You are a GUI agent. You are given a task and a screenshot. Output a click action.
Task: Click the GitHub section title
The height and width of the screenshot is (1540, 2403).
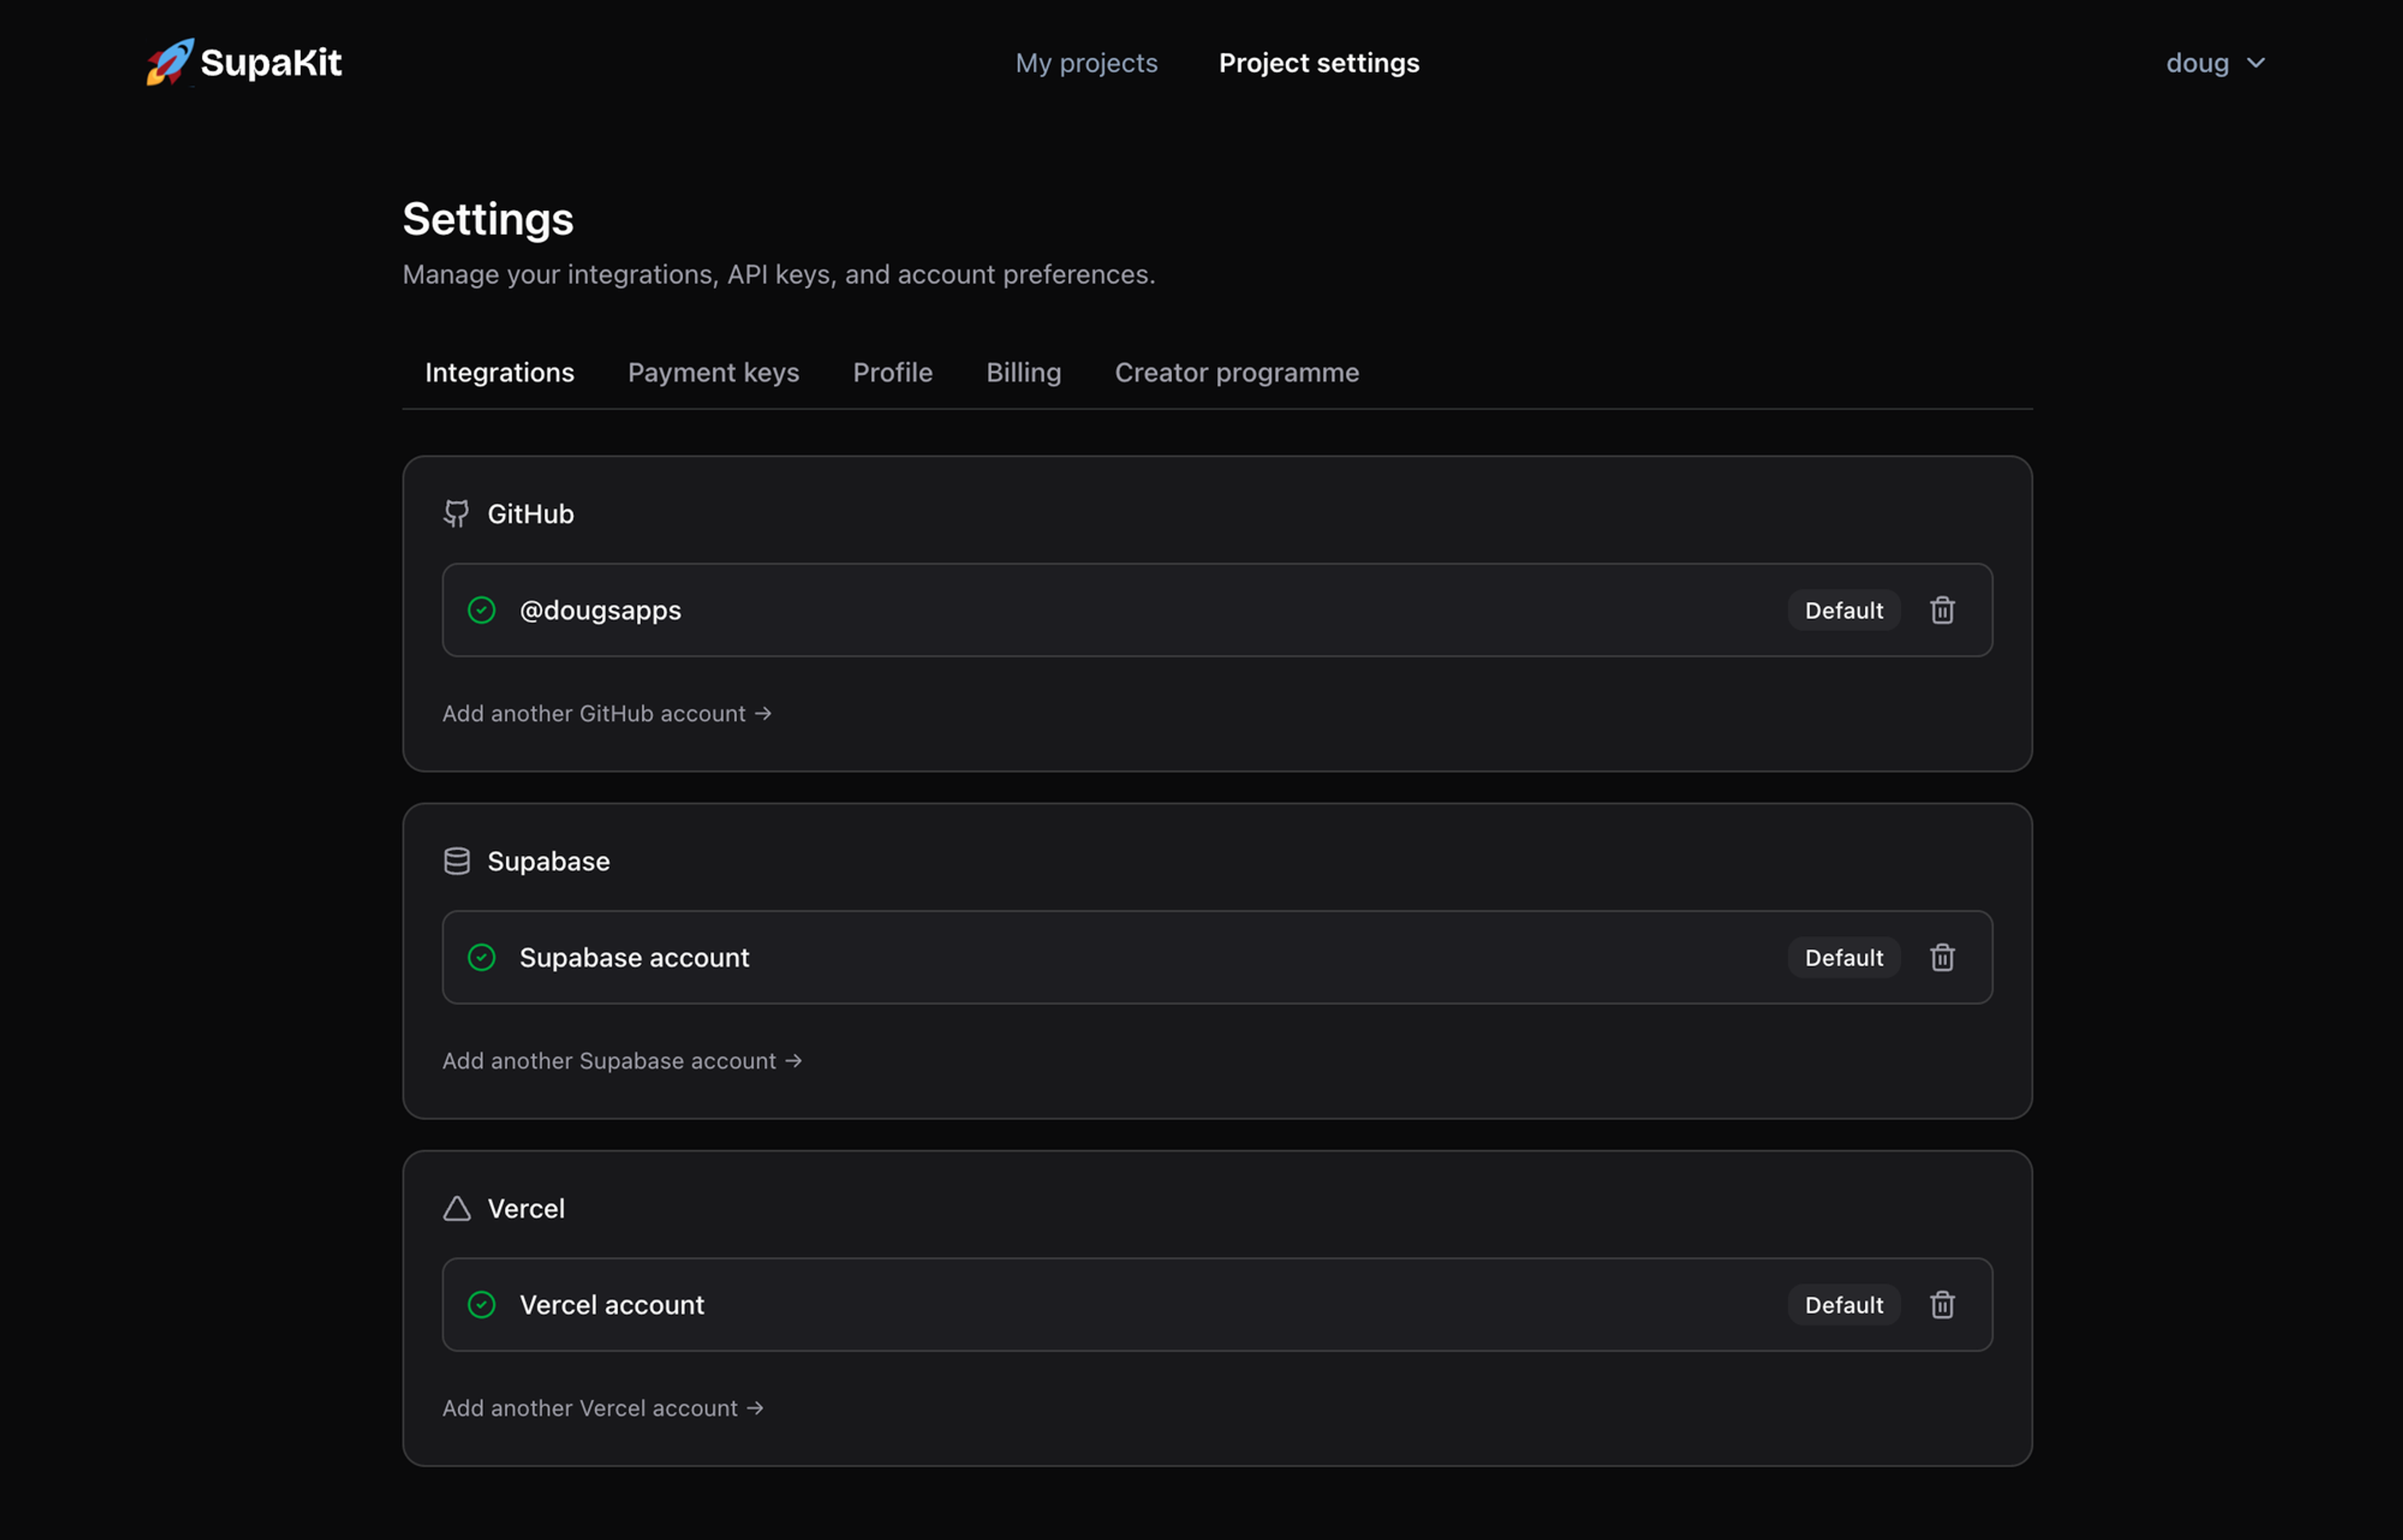[x=531, y=514]
